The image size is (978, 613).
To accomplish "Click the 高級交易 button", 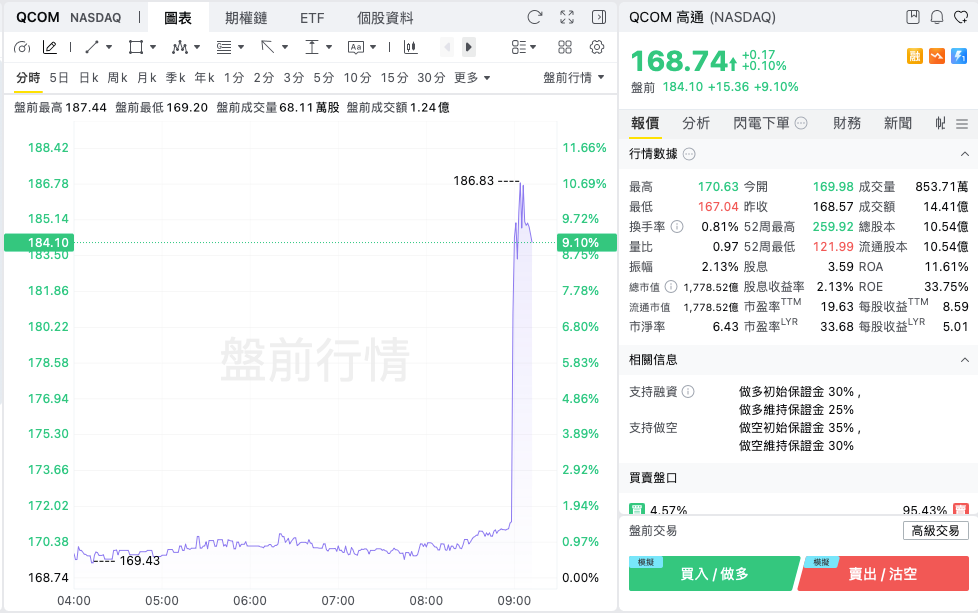I will [936, 531].
